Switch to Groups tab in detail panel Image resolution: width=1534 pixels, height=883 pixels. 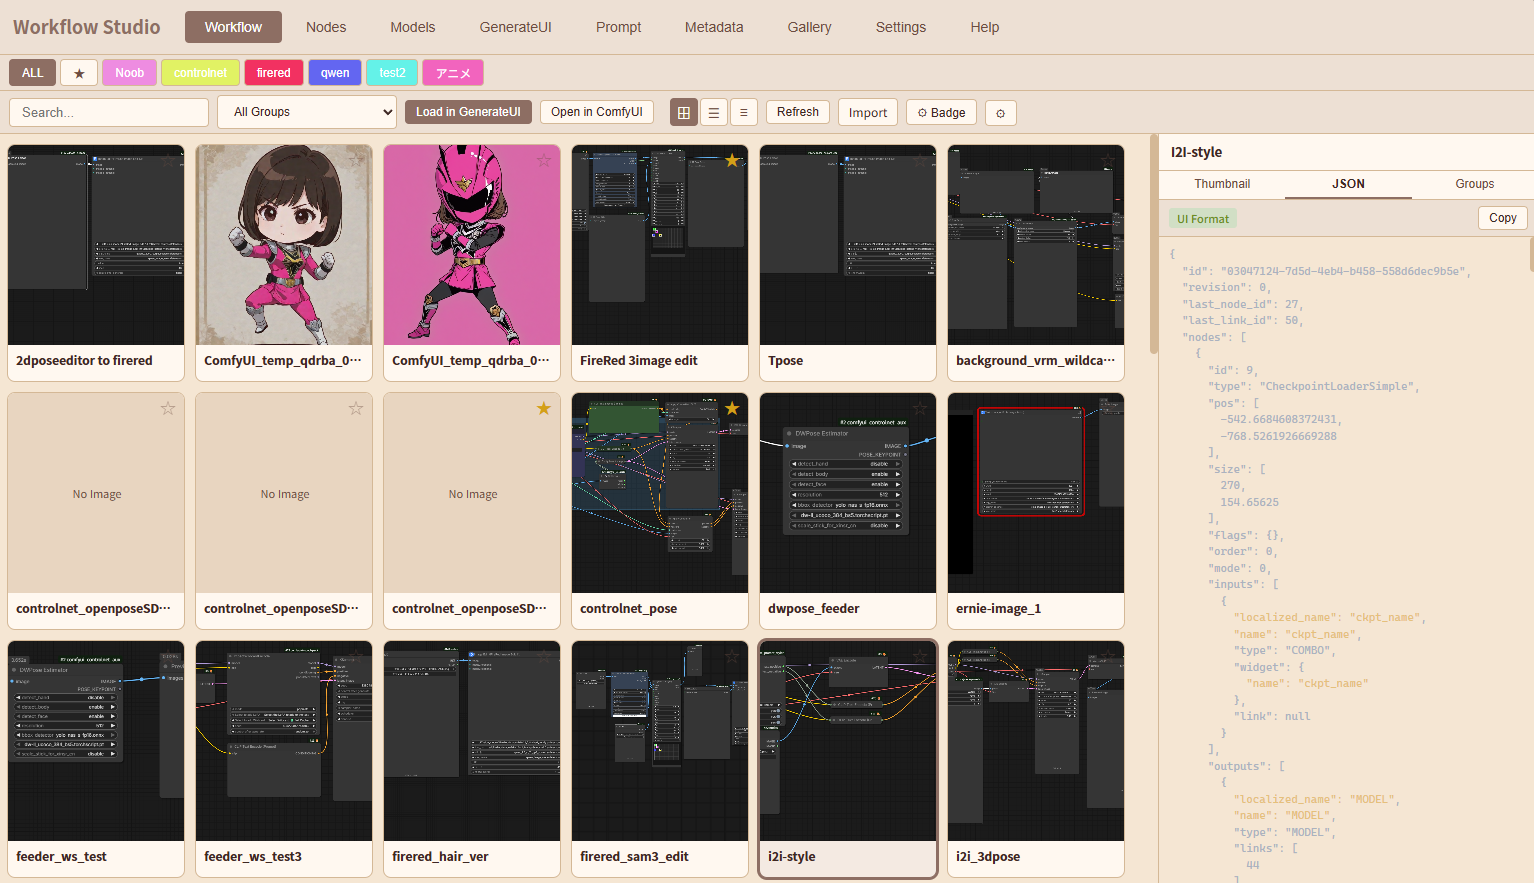click(x=1474, y=184)
